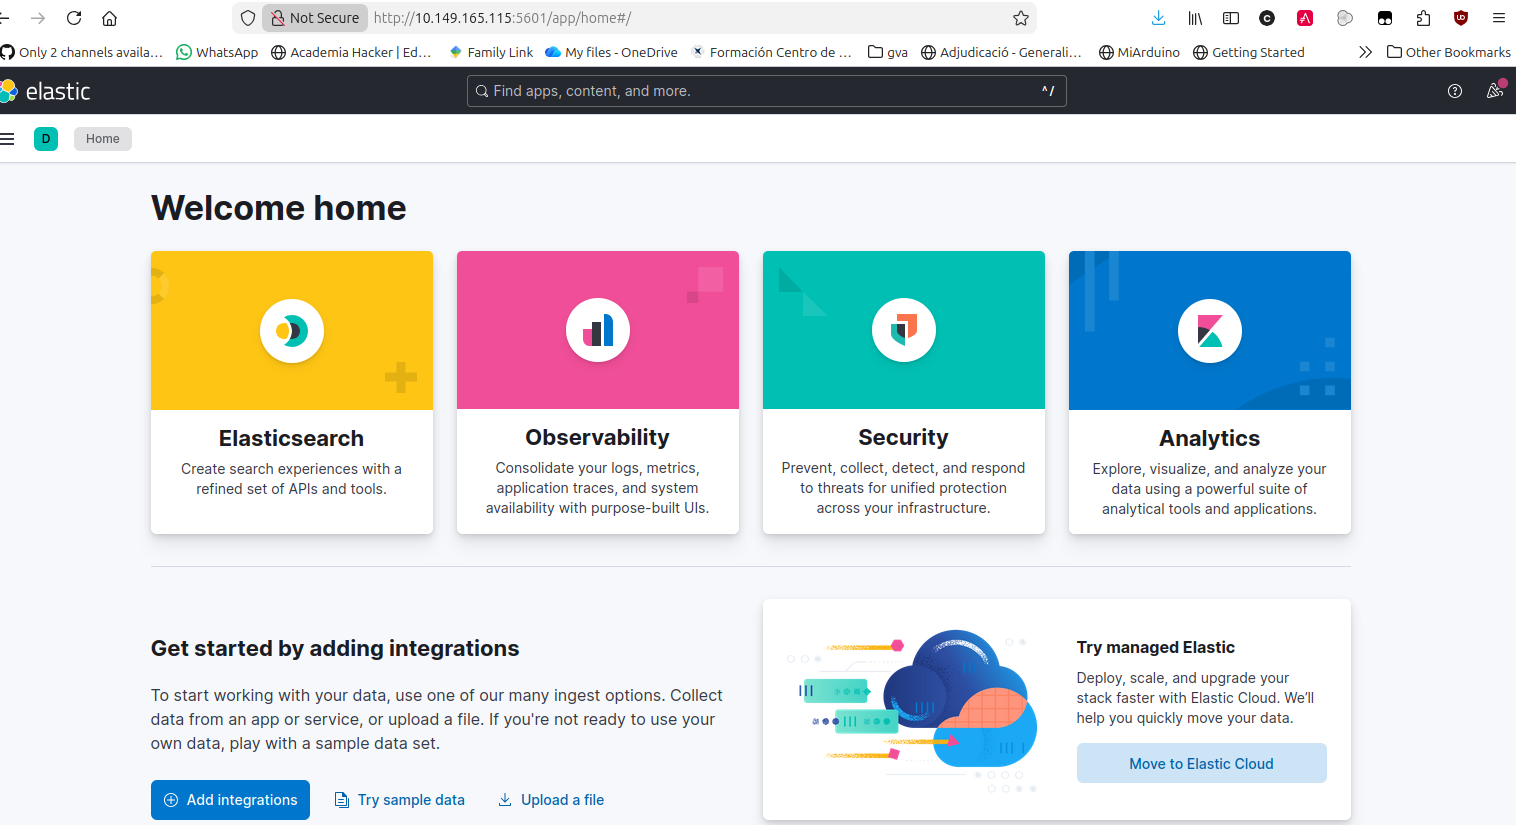Viewport: 1516px width, 825px height.
Task: Click Add integrations button
Action: pos(230,800)
